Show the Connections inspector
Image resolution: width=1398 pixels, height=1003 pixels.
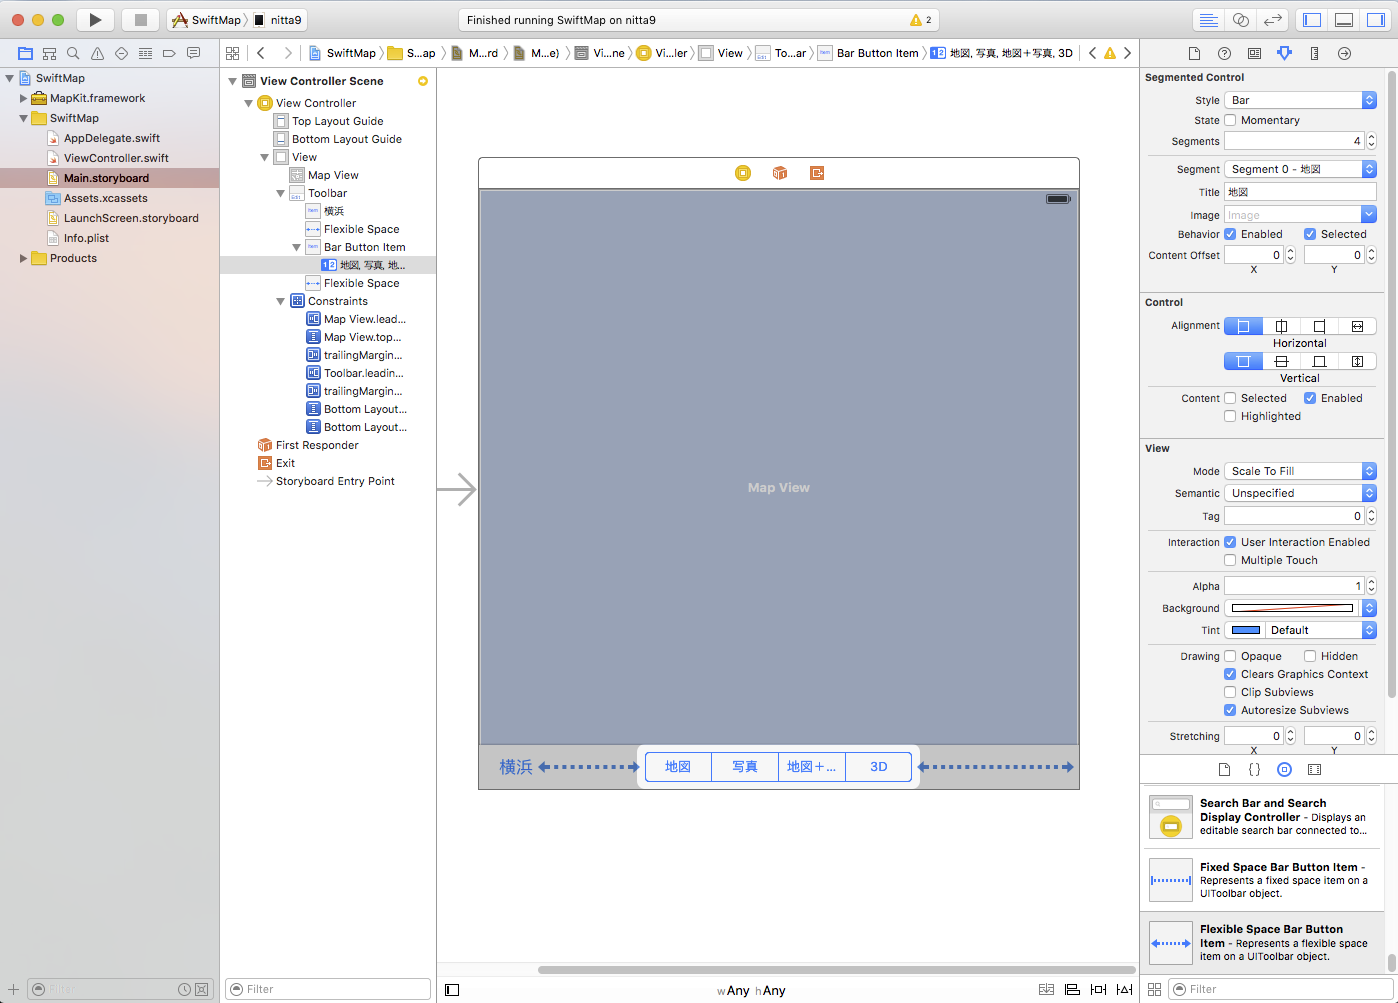(x=1344, y=53)
